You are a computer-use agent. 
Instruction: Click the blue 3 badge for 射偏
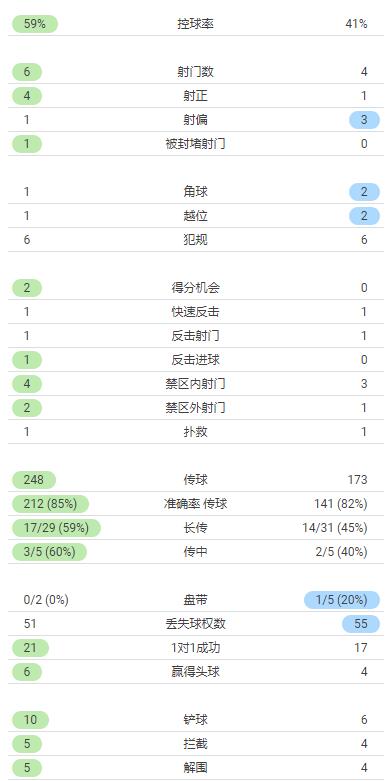tap(364, 120)
